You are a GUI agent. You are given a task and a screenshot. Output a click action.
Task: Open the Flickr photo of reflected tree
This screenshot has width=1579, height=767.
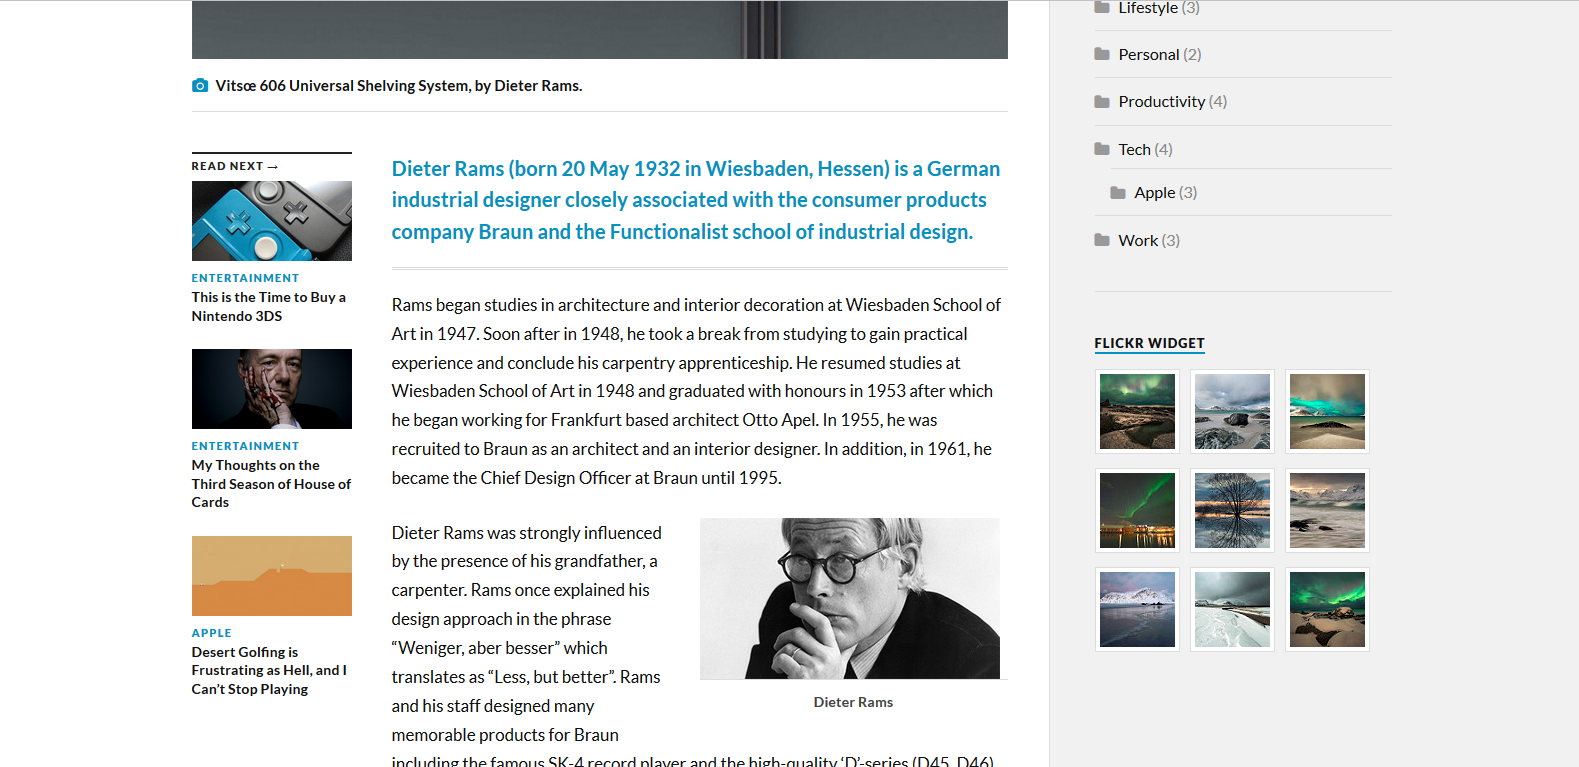coord(1232,510)
